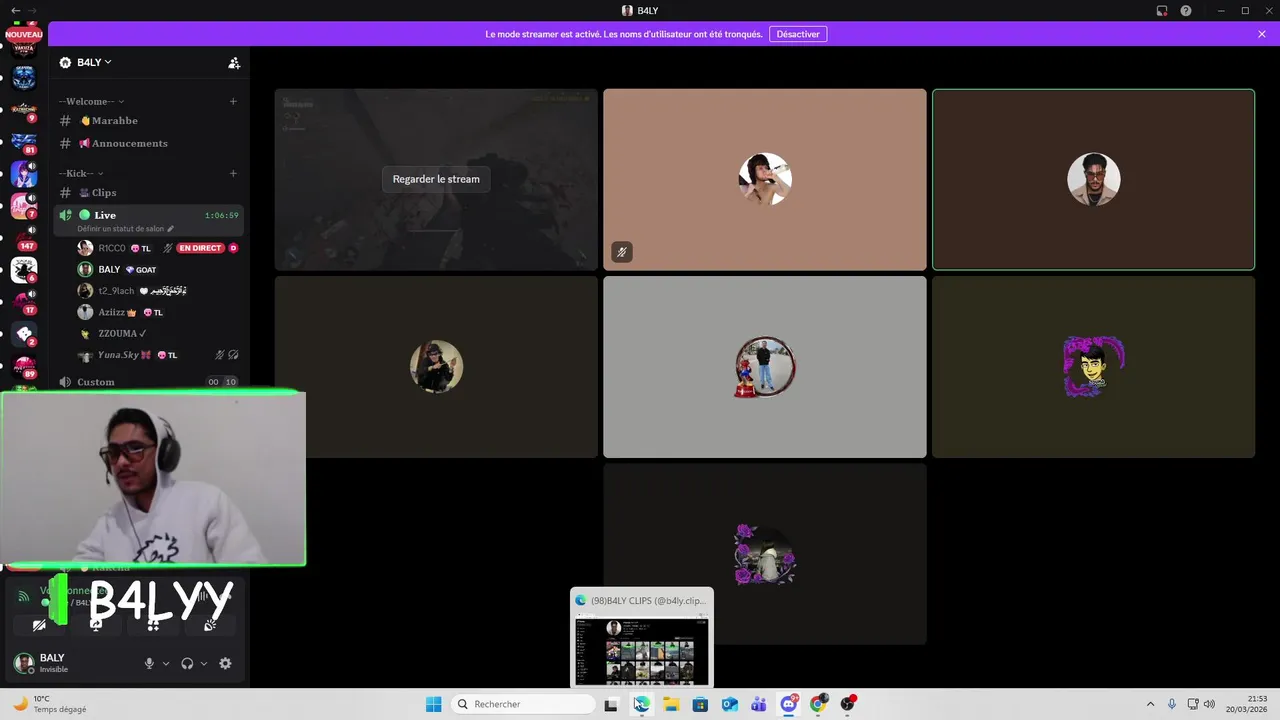Select user ZZOUMA in voice list
Viewport: 1280px width, 720px height.
[x=158, y=334]
